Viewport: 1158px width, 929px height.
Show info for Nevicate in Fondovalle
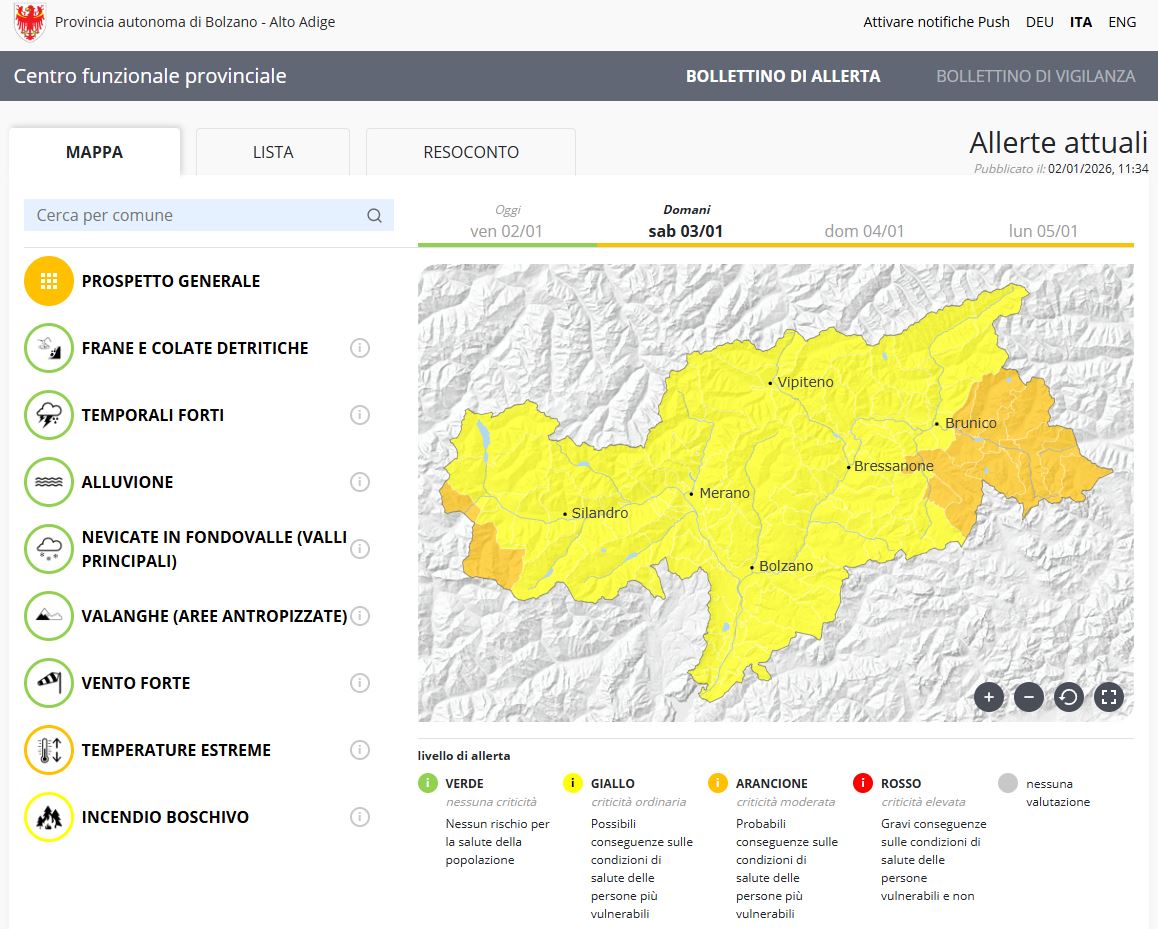pos(360,549)
